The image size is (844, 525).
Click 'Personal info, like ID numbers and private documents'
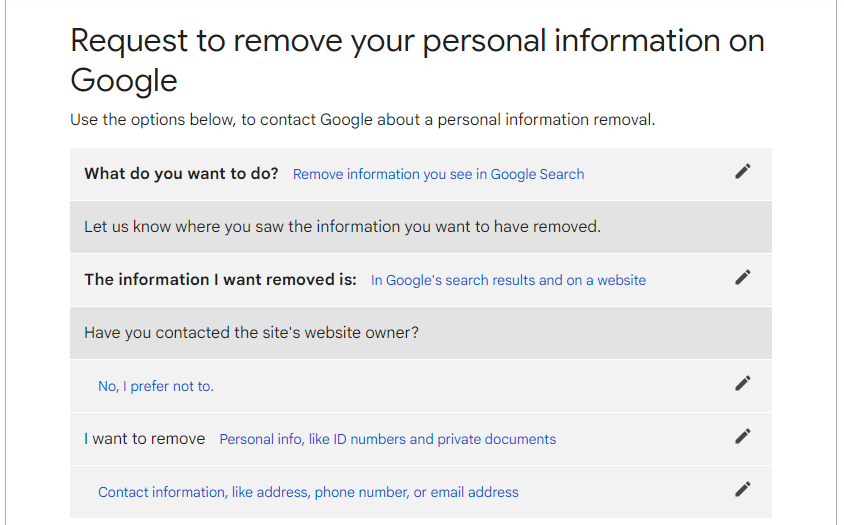click(x=388, y=439)
